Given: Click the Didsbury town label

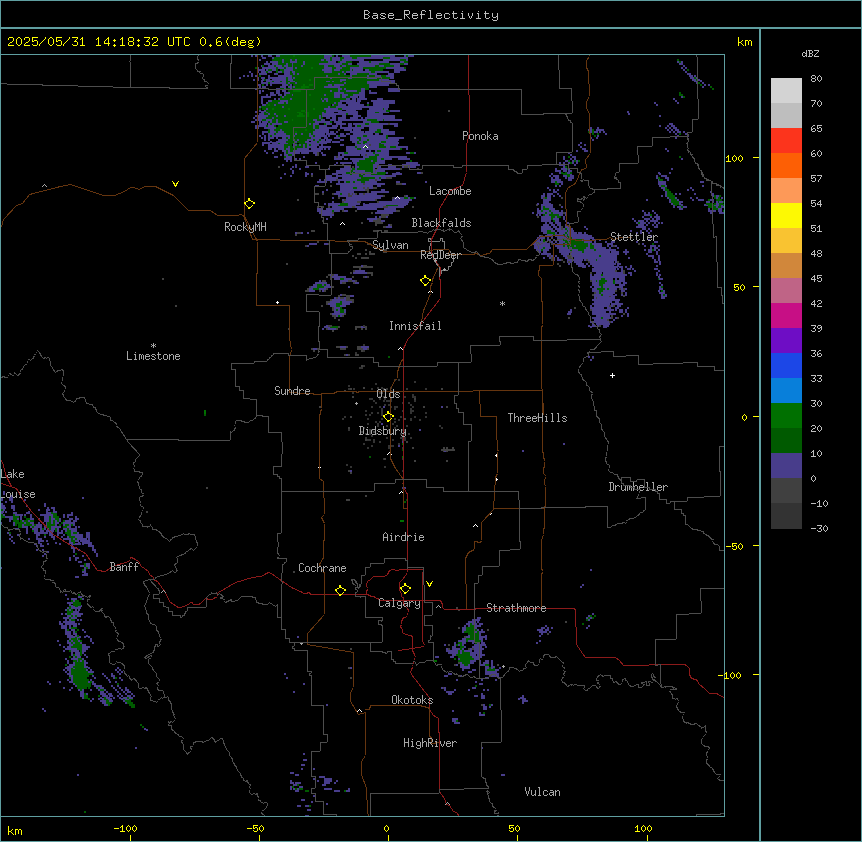Looking at the screenshot, I should pyautogui.click(x=383, y=431).
